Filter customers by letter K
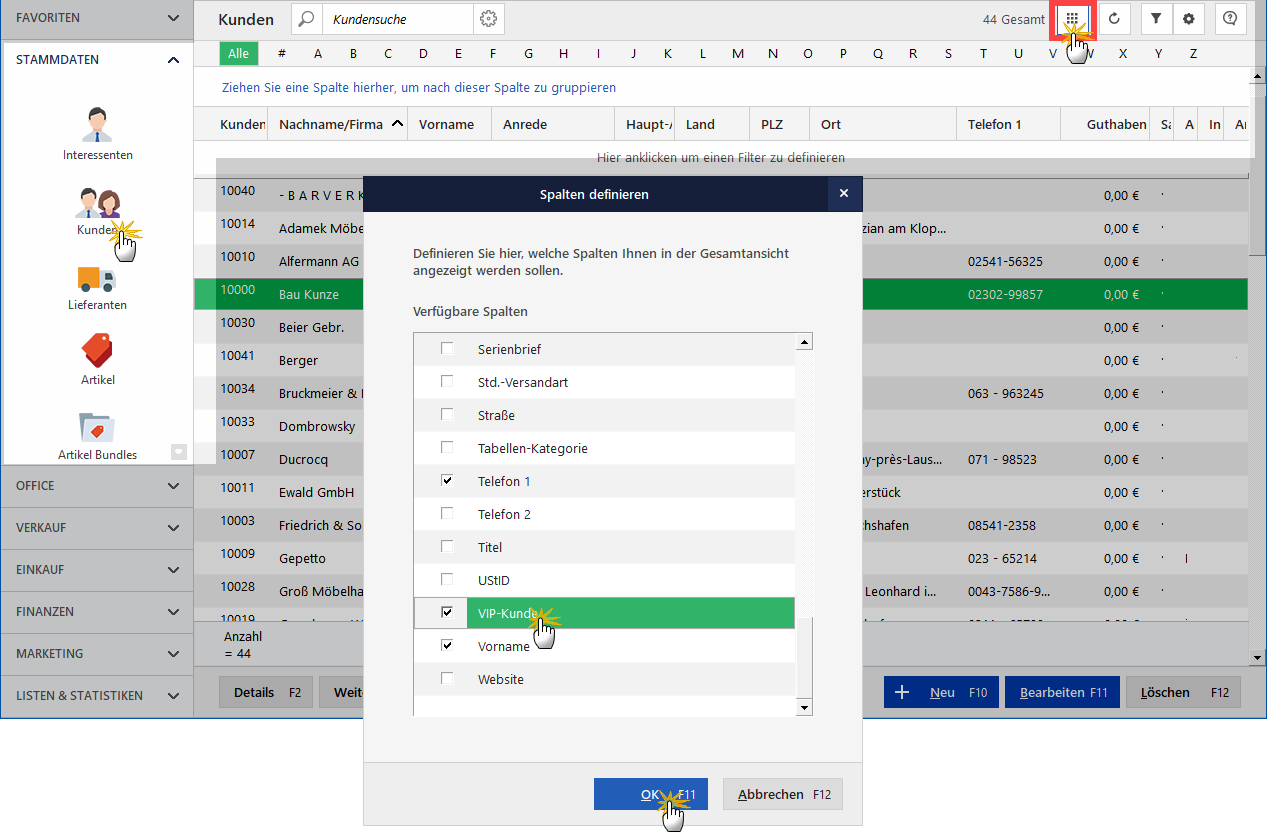Image resolution: width=1267 pixels, height=834 pixels. 668,54
